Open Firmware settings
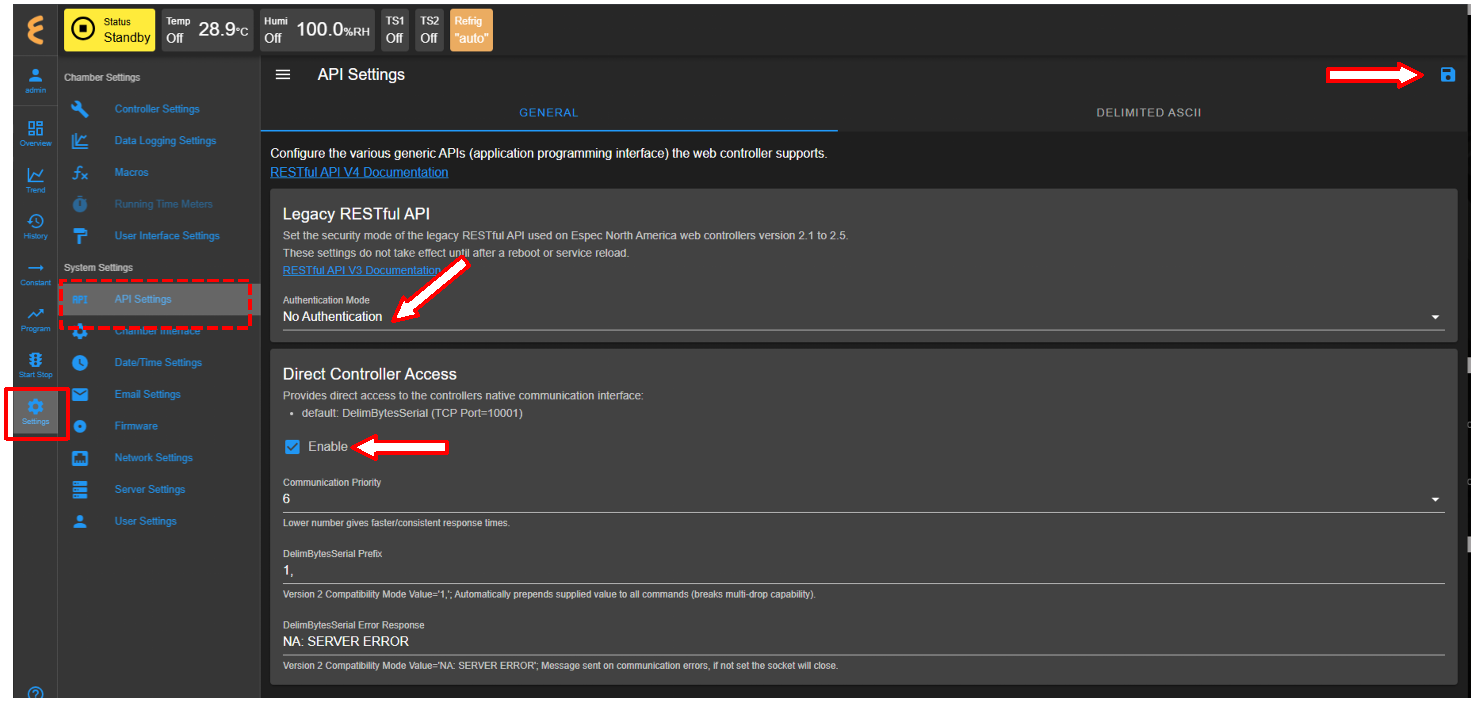 (136, 426)
